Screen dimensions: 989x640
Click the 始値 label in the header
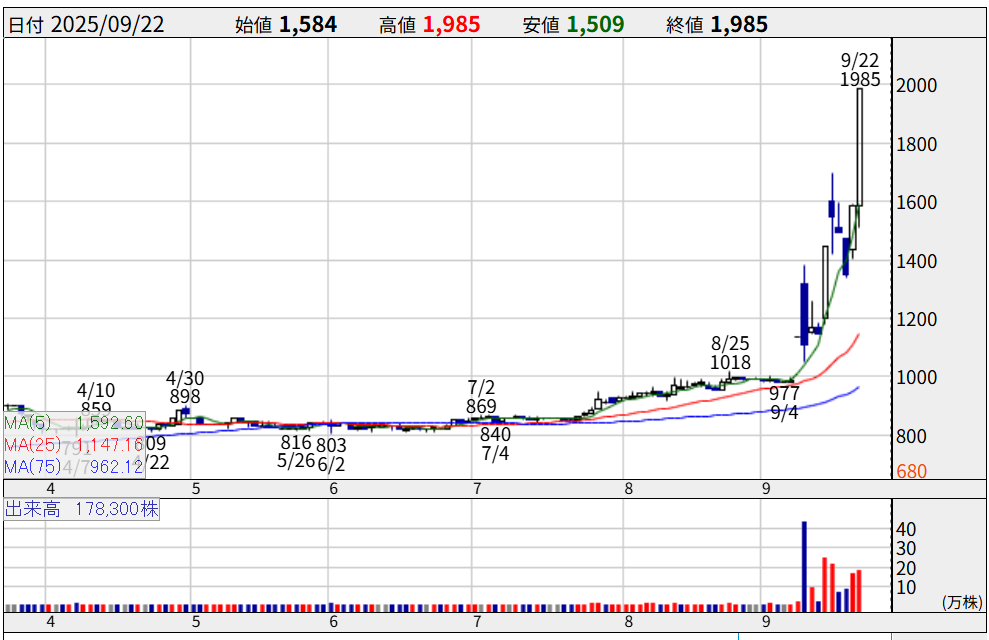(254, 25)
